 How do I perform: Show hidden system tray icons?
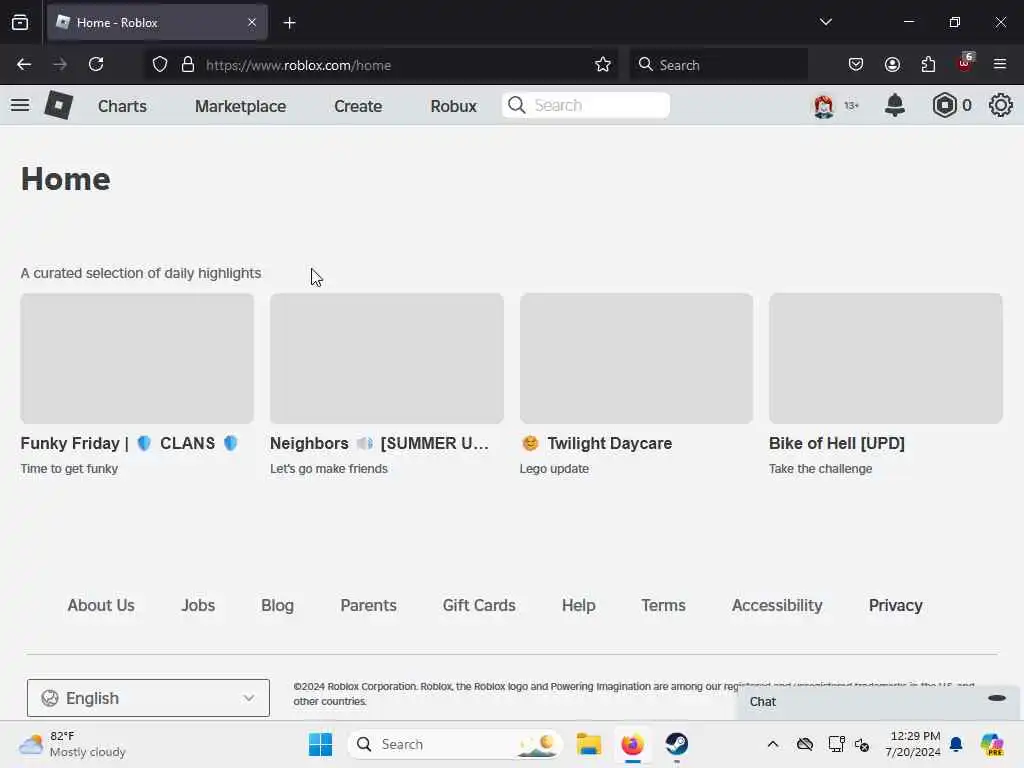(x=773, y=744)
